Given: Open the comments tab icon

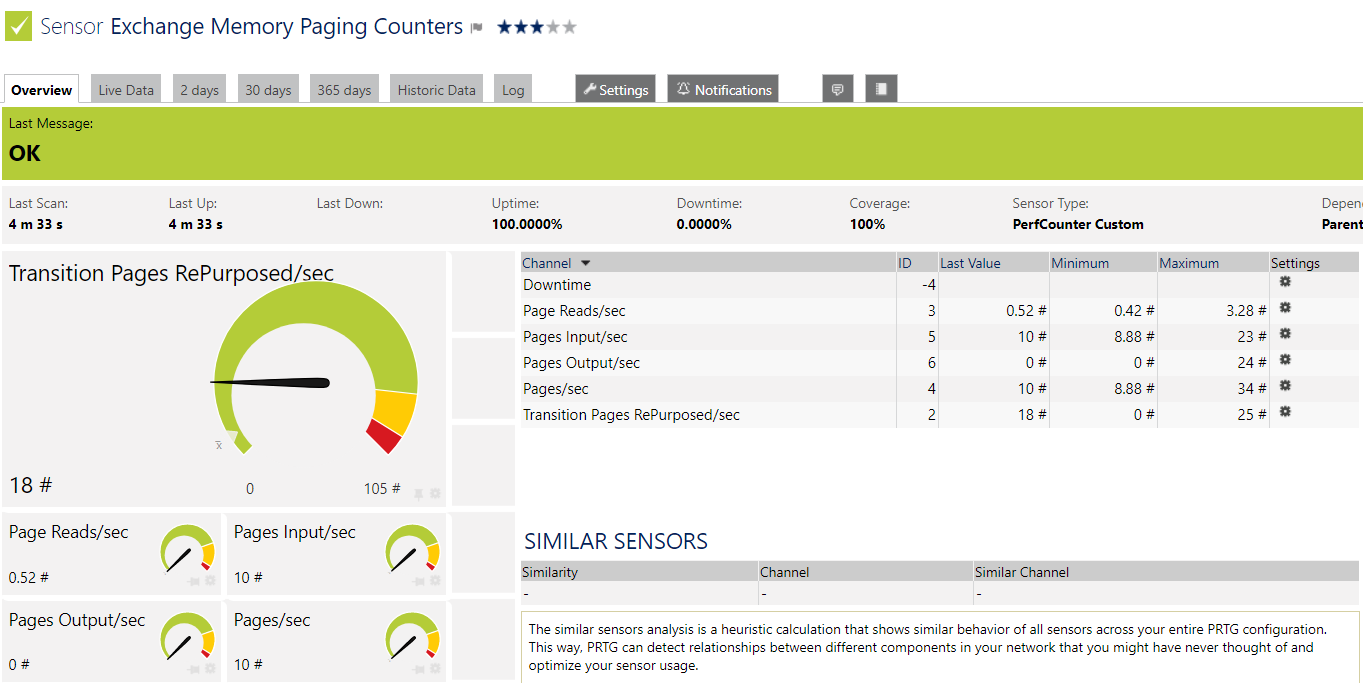Looking at the screenshot, I should (837, 89).
